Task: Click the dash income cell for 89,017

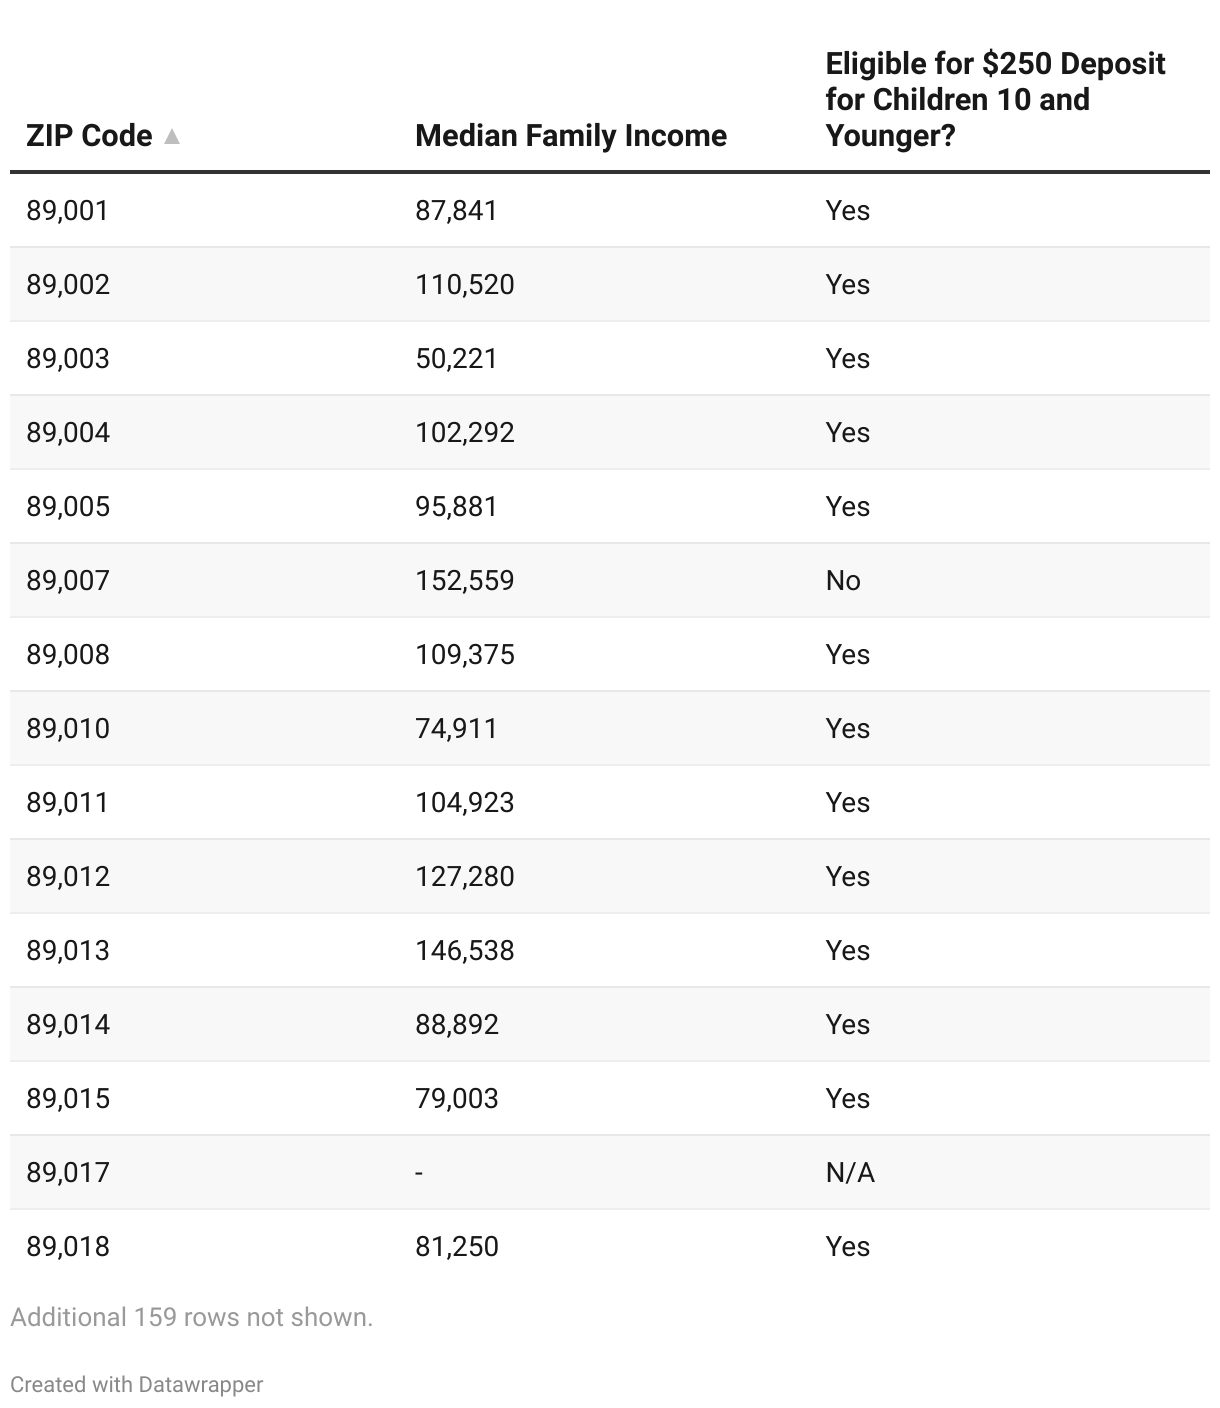Action: tap(419, 1173)
